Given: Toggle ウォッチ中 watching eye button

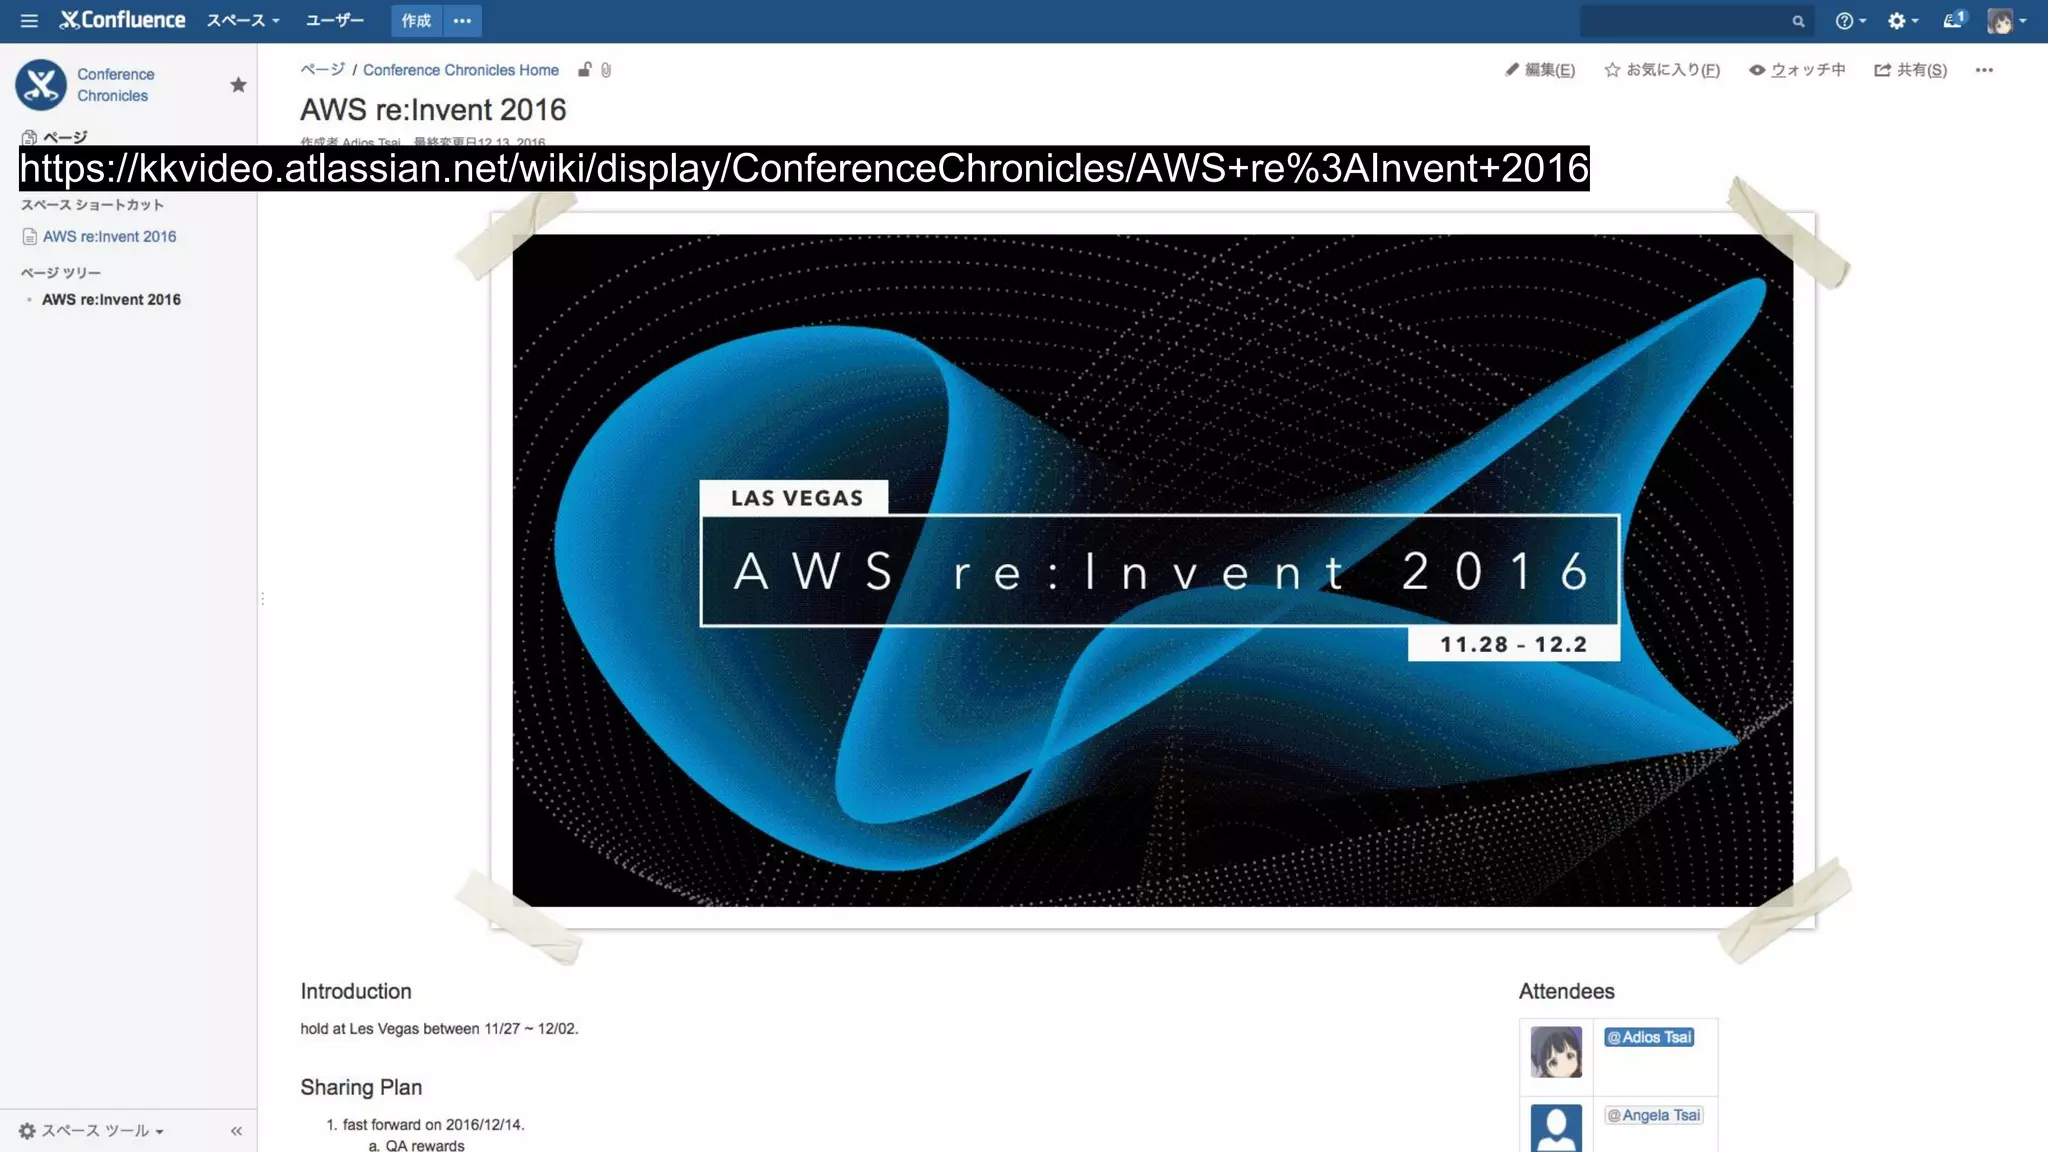Looking at the screenshot, I should point(1797,70).
